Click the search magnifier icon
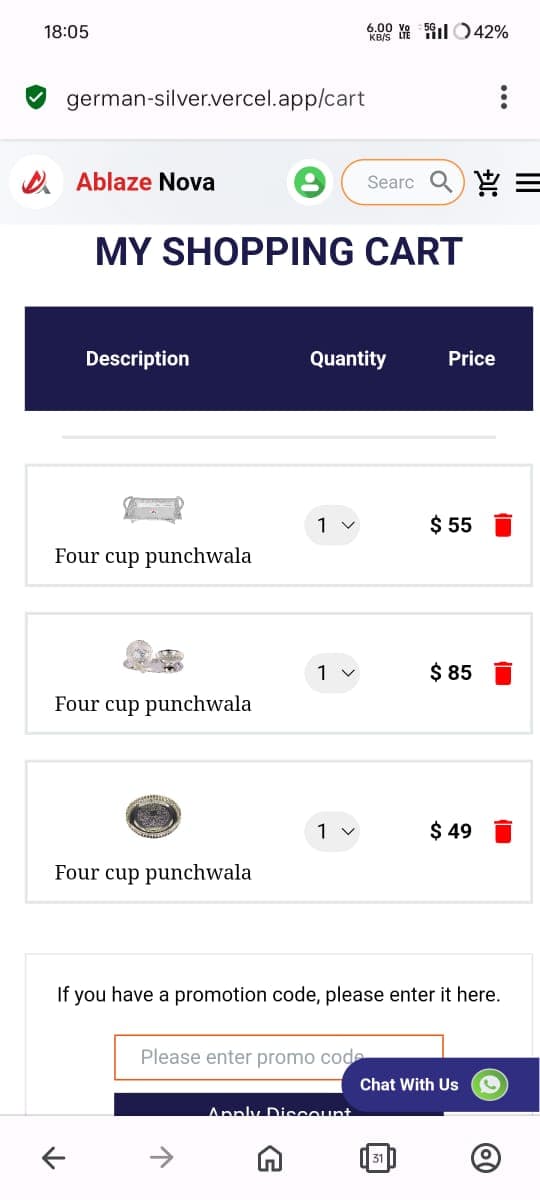Viewport: 540px width, 1200px height. (441, 181)
